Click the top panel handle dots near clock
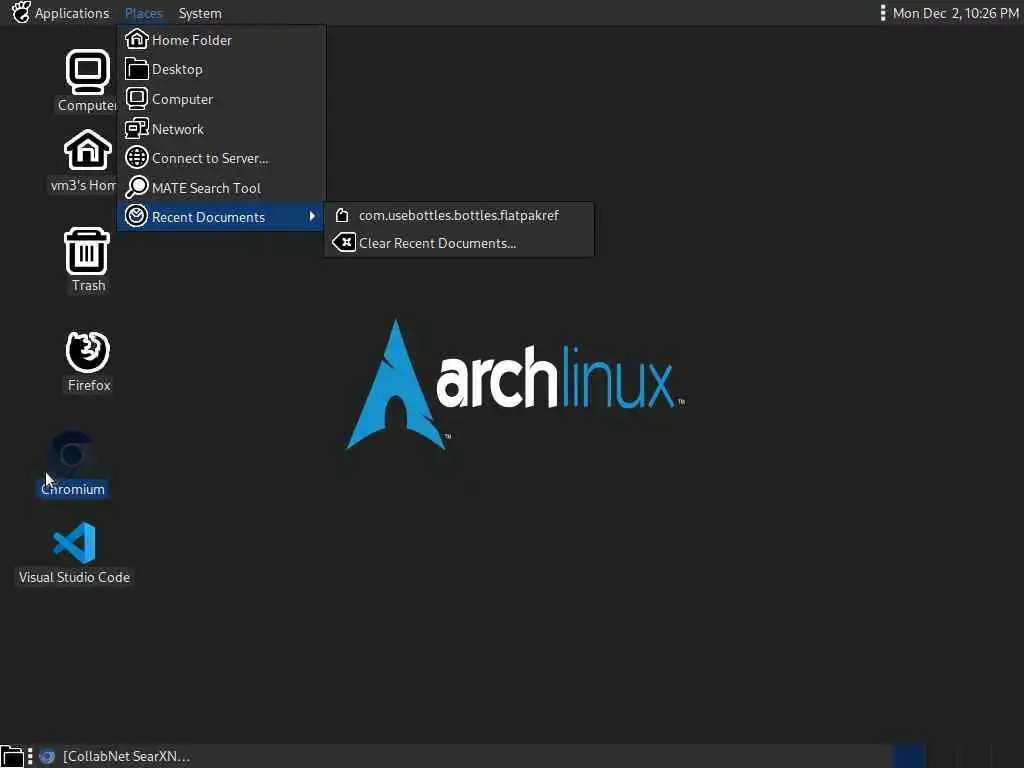Screen dimensions: 1024x768 click(882, 13)
